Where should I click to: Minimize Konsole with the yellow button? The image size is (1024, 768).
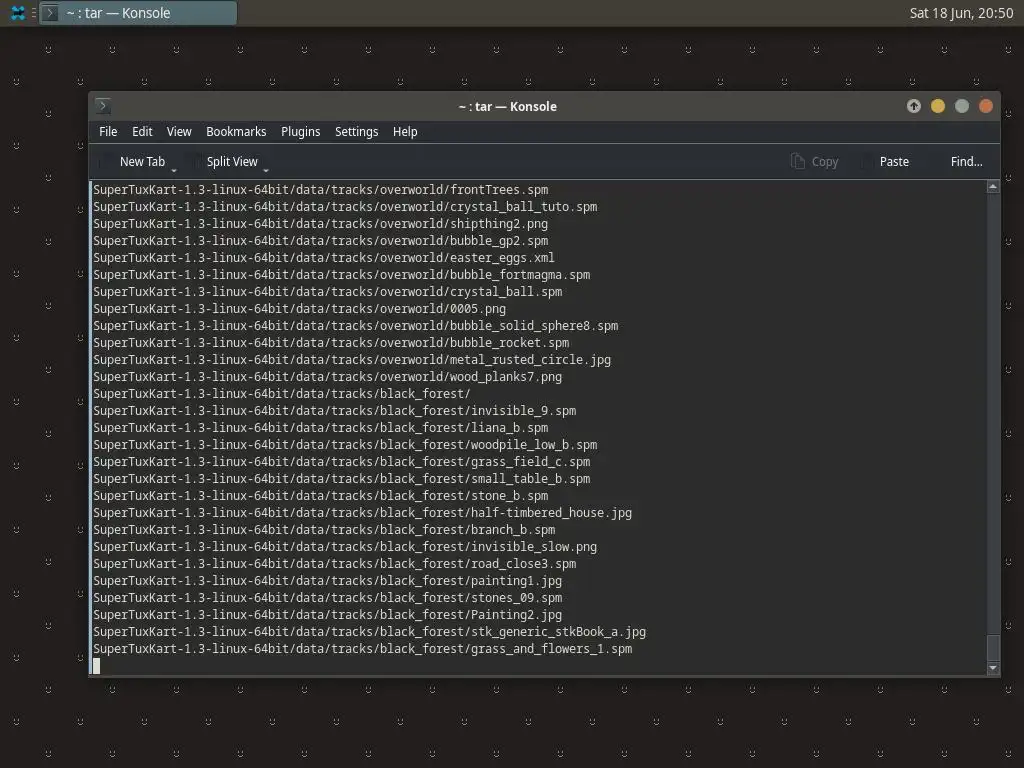tap(938, 106)
